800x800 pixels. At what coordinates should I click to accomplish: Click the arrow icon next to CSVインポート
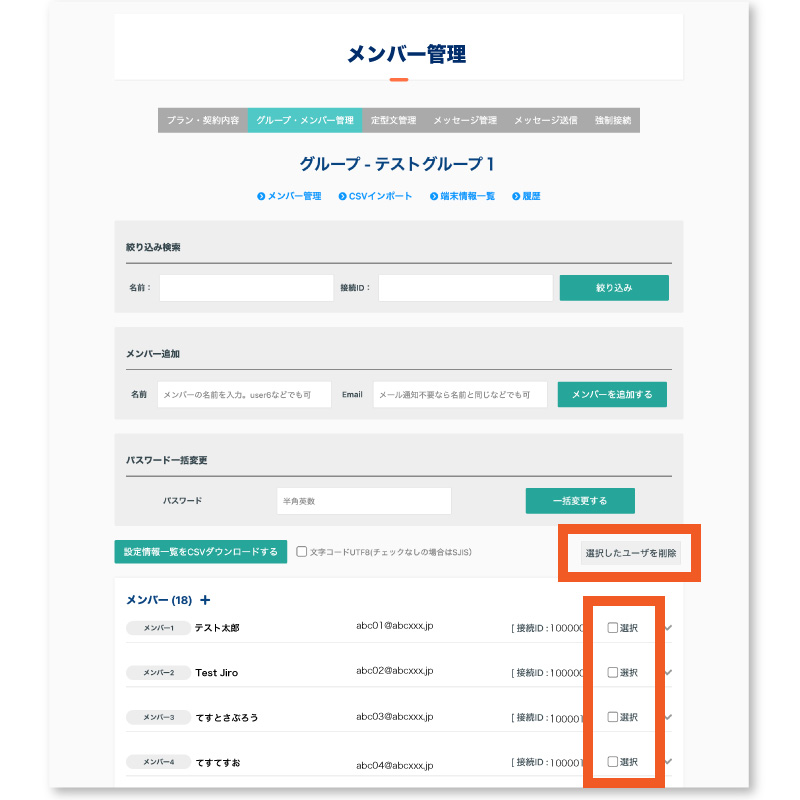(x=342, y=197)
